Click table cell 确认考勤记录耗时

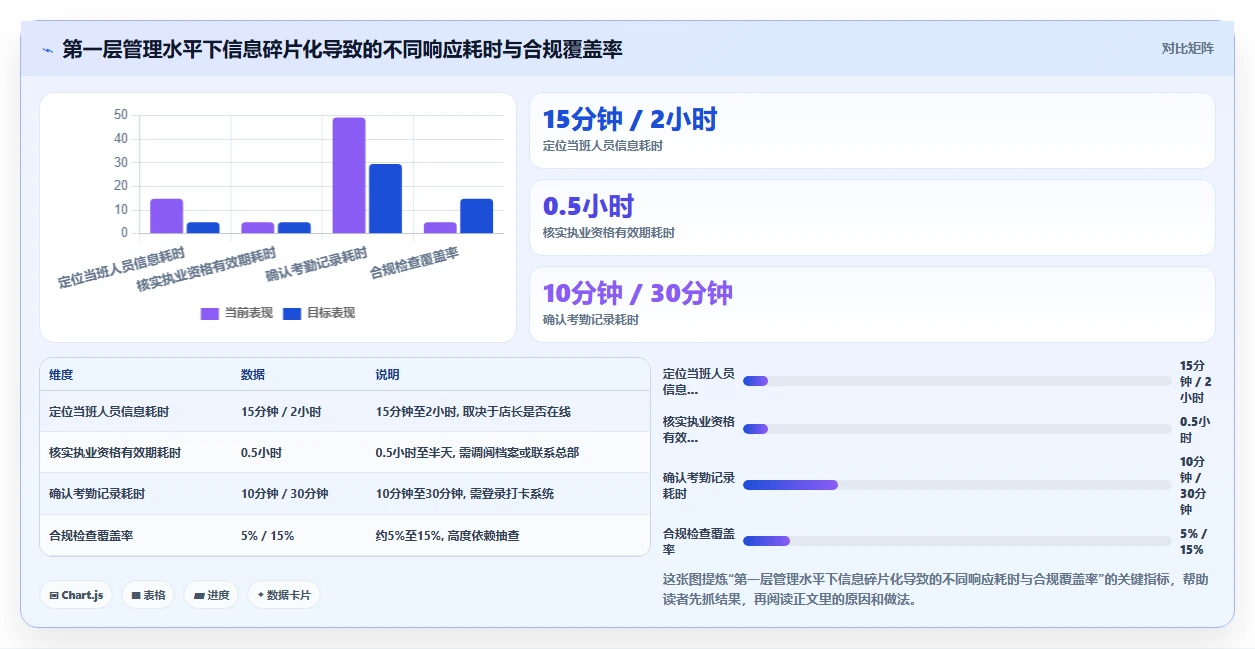(97, 494)
